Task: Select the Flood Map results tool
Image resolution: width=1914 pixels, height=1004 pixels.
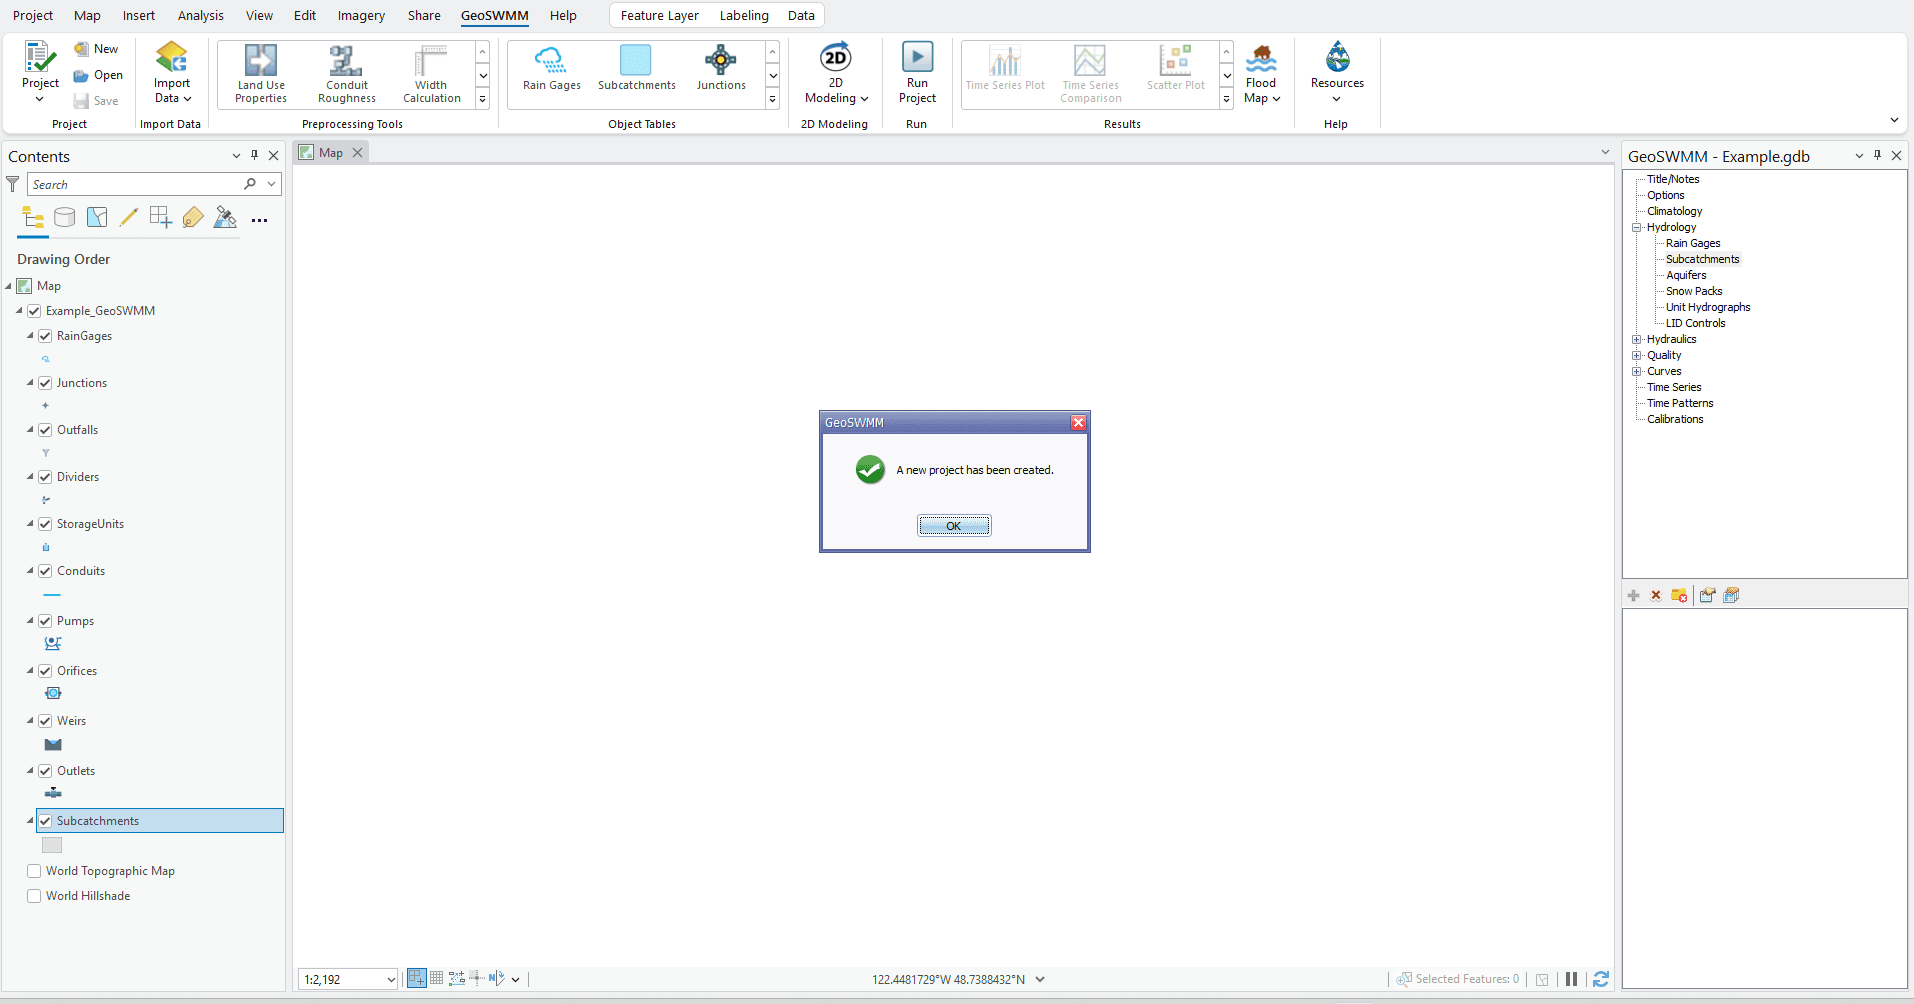Action: (x=1262, y=72)
